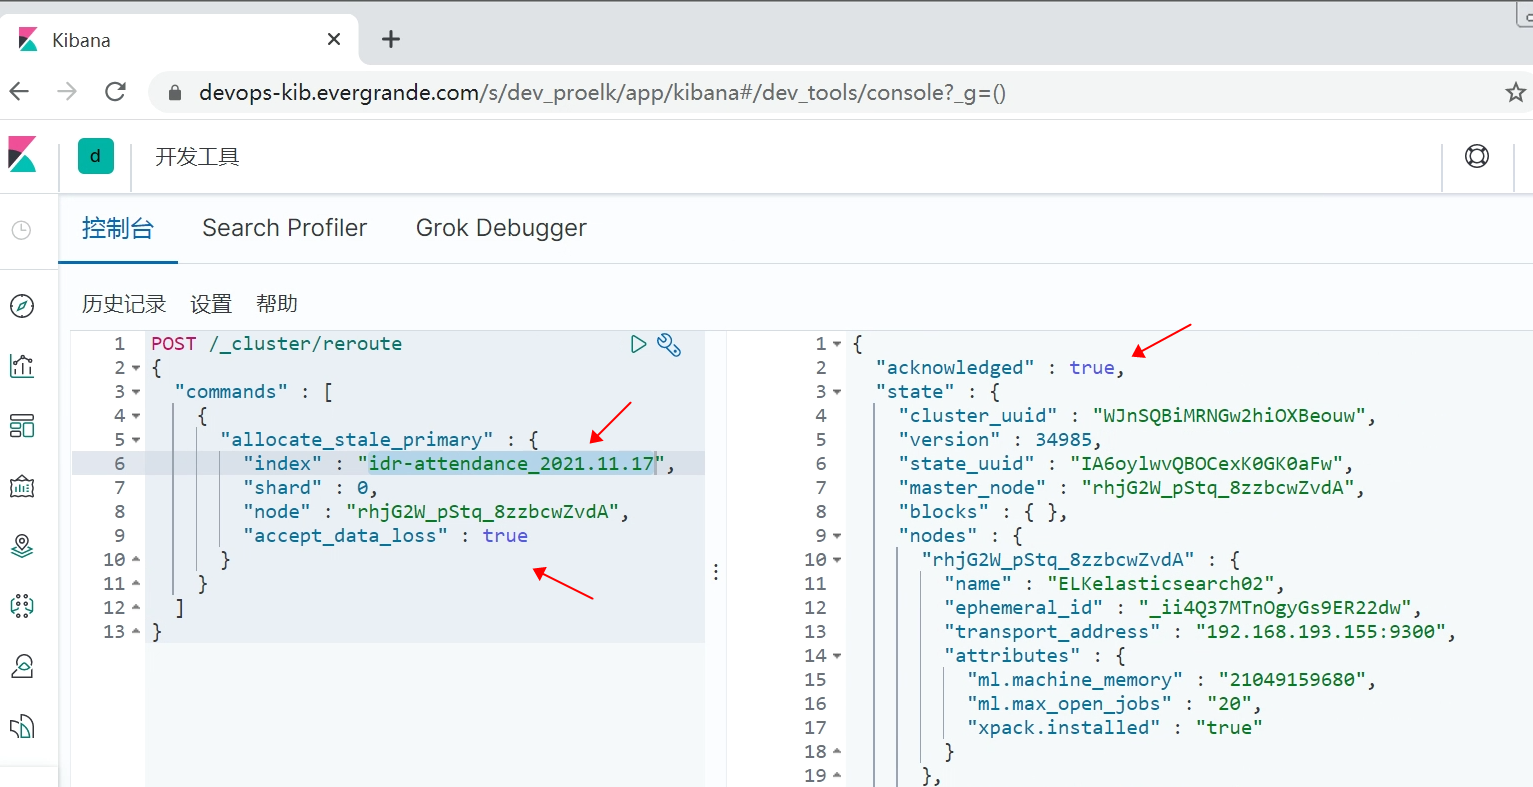Collapse request fold arrow at line 4
This screenshot has width=1533, height=787.
click(x=136, y=416)
